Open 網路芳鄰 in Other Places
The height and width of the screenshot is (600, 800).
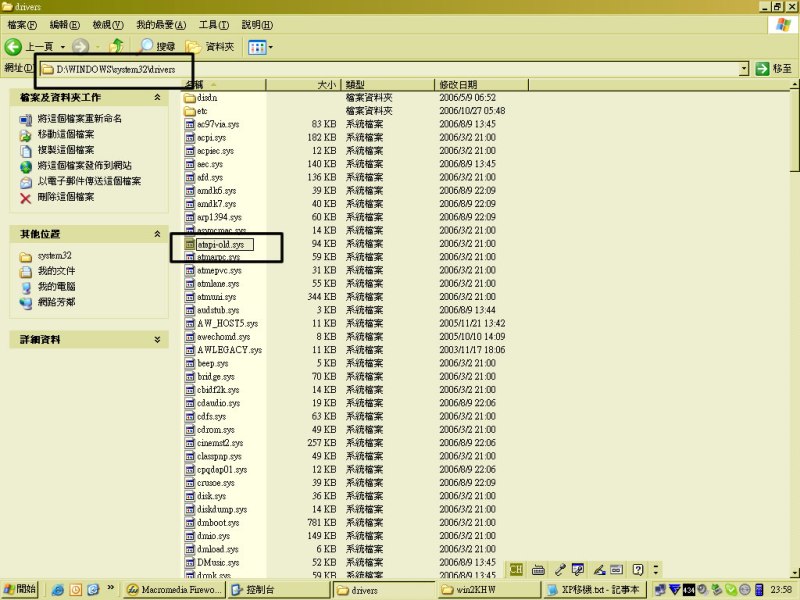(x=56, y=302)
